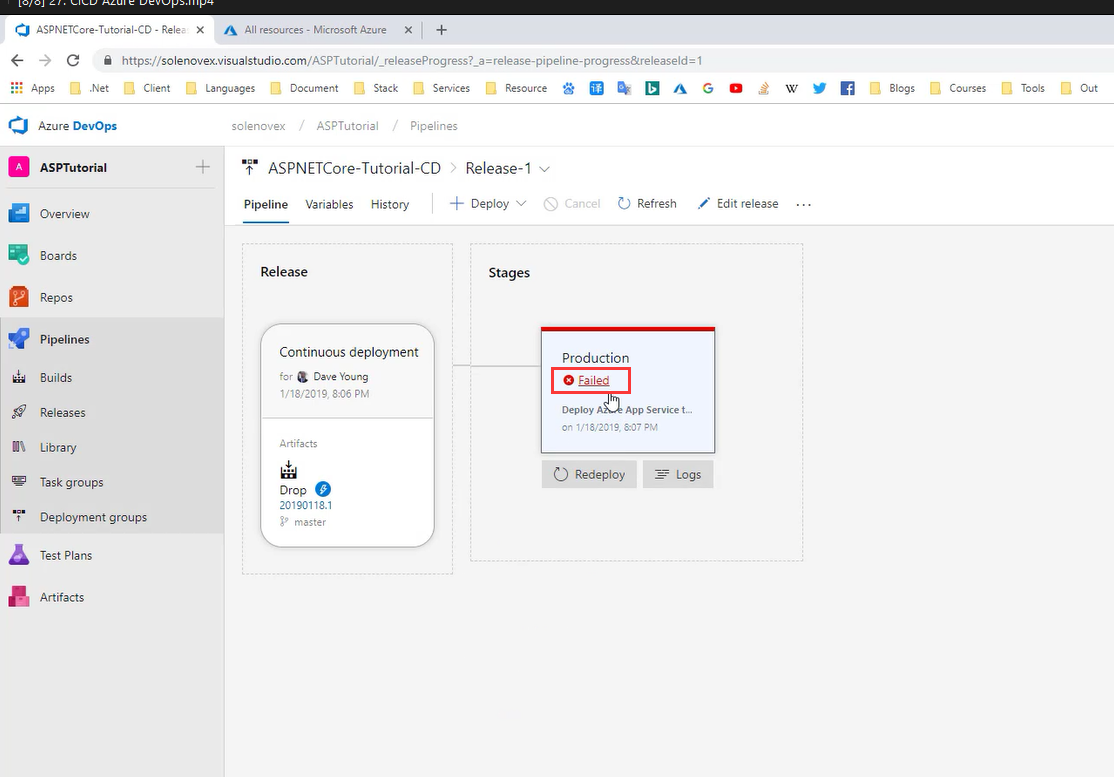Open the more actions ellipsis menu
1114x777 pixels.
[804, 204]
